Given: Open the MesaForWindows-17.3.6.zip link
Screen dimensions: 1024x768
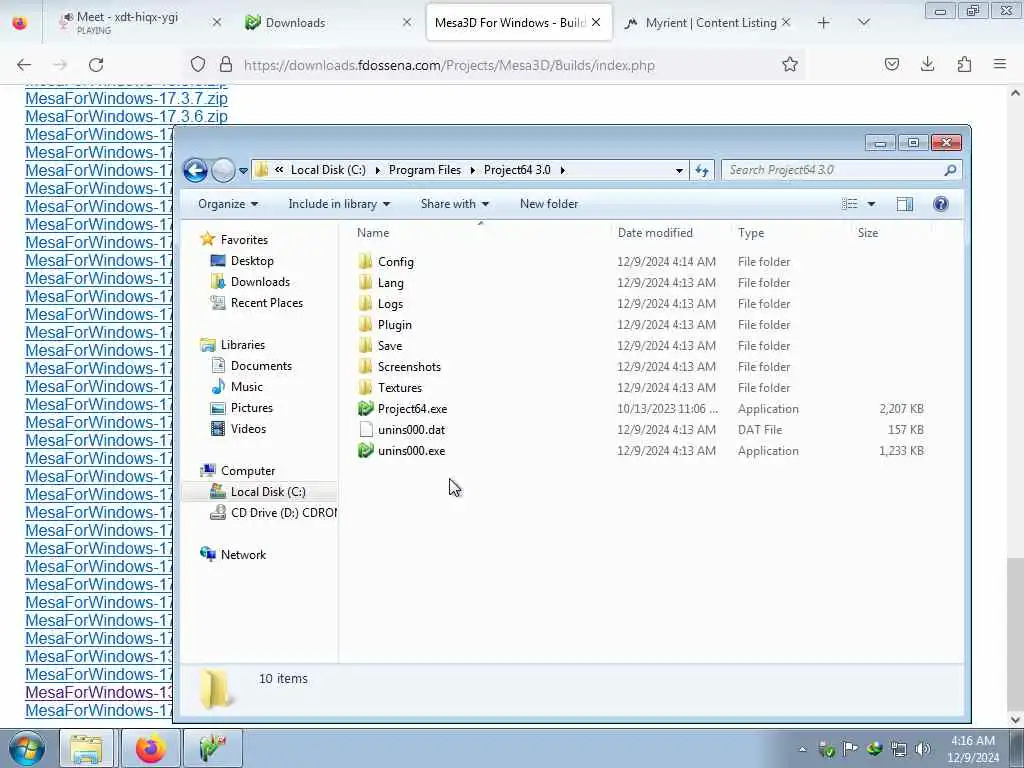Looking at the screenshot, I should (x=126, y=116).
